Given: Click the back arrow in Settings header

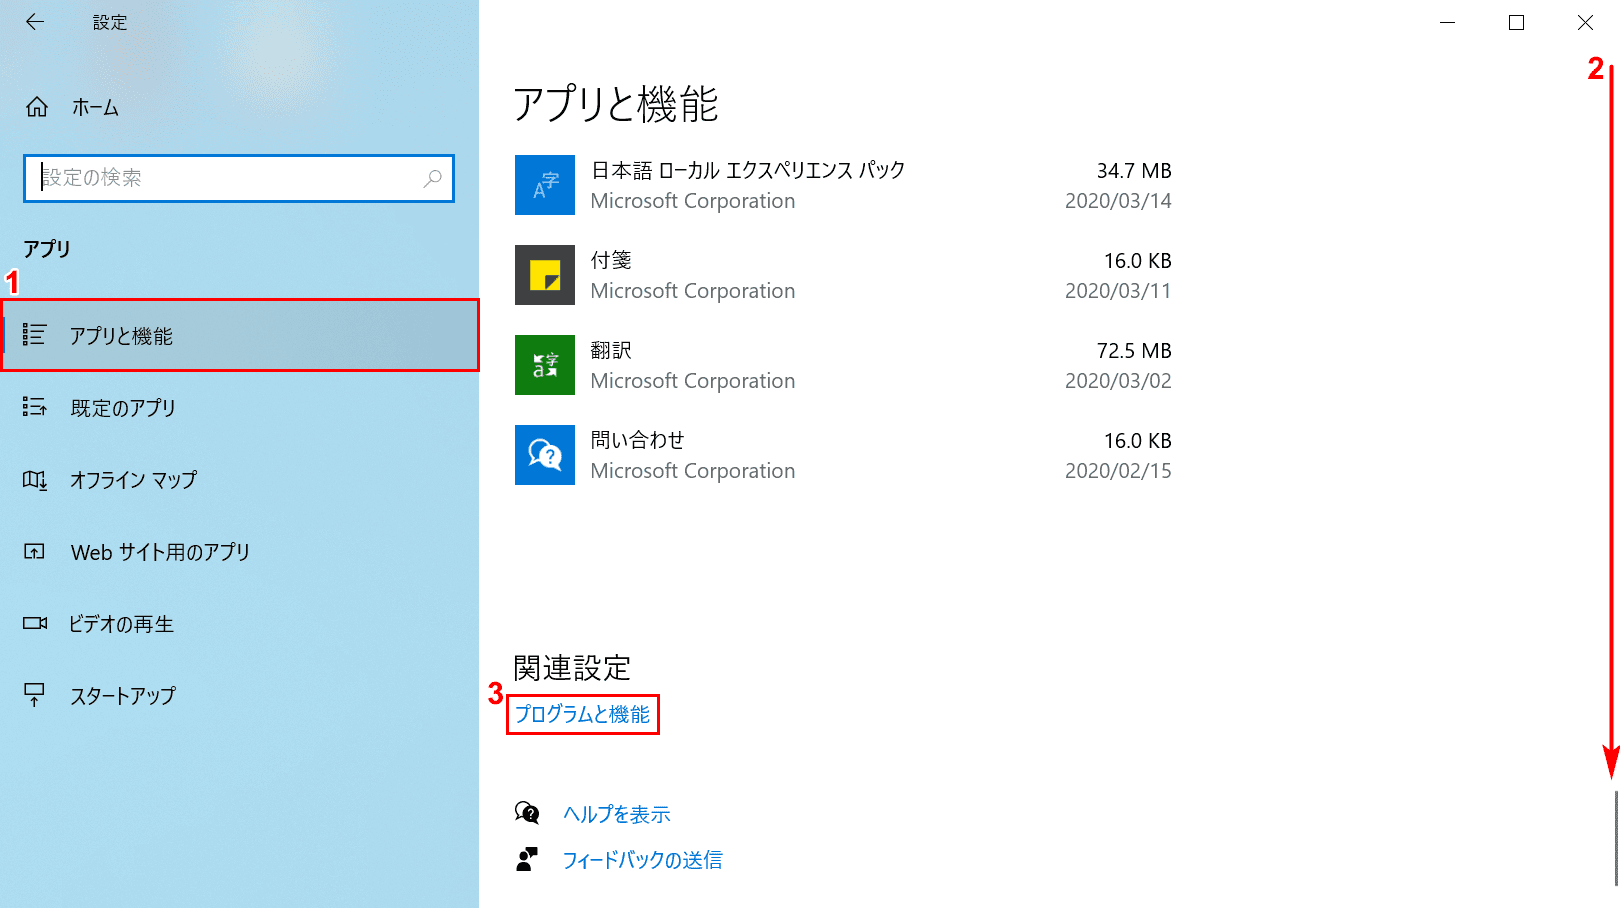Looking at the screenshot, I should 35,22.
